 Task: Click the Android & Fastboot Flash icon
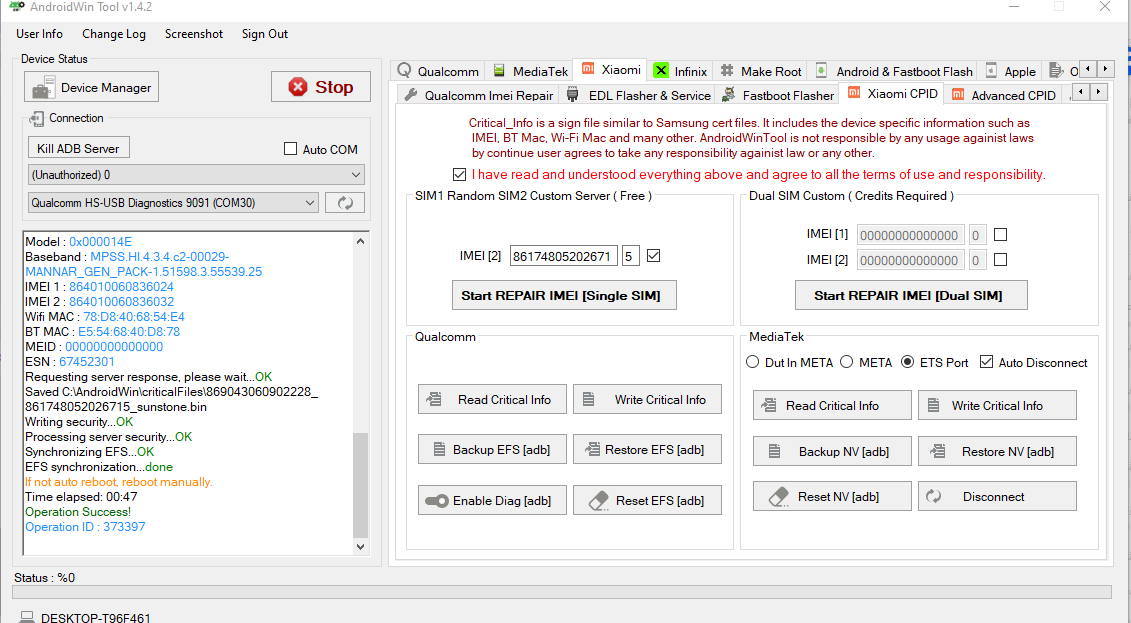click(x=821, y=70)
